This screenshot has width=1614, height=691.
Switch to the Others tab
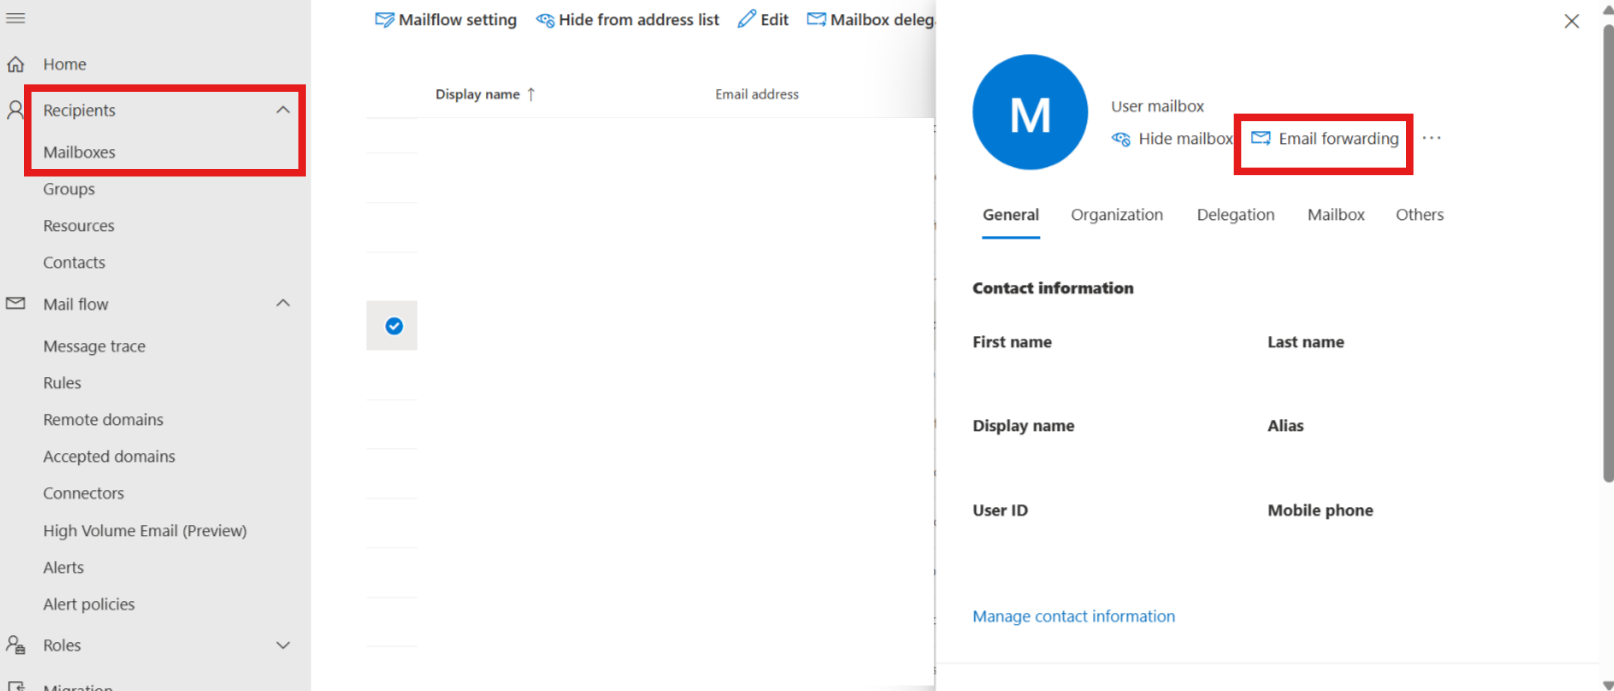point(1420,215)
